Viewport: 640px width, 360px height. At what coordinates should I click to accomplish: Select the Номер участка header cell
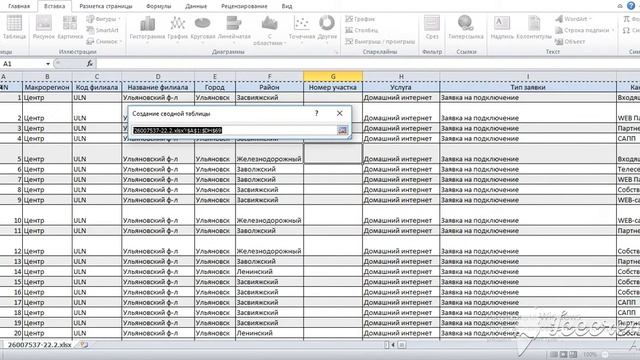[333, 87]
